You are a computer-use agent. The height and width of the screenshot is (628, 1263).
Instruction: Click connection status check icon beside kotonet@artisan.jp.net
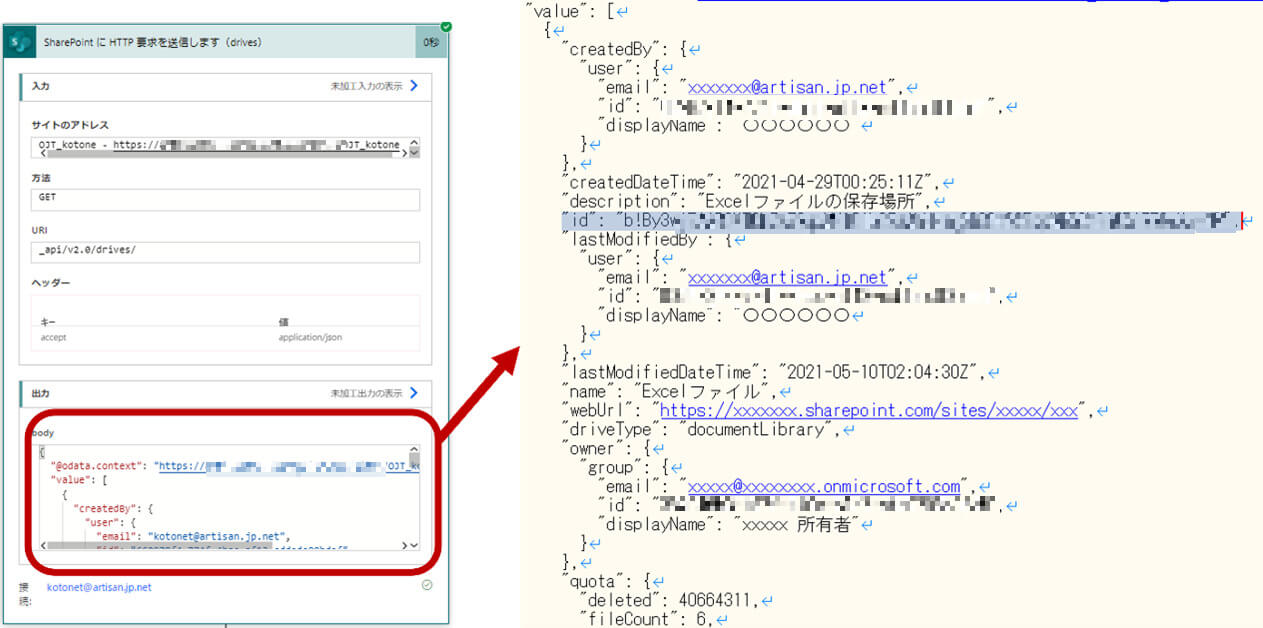427,585
